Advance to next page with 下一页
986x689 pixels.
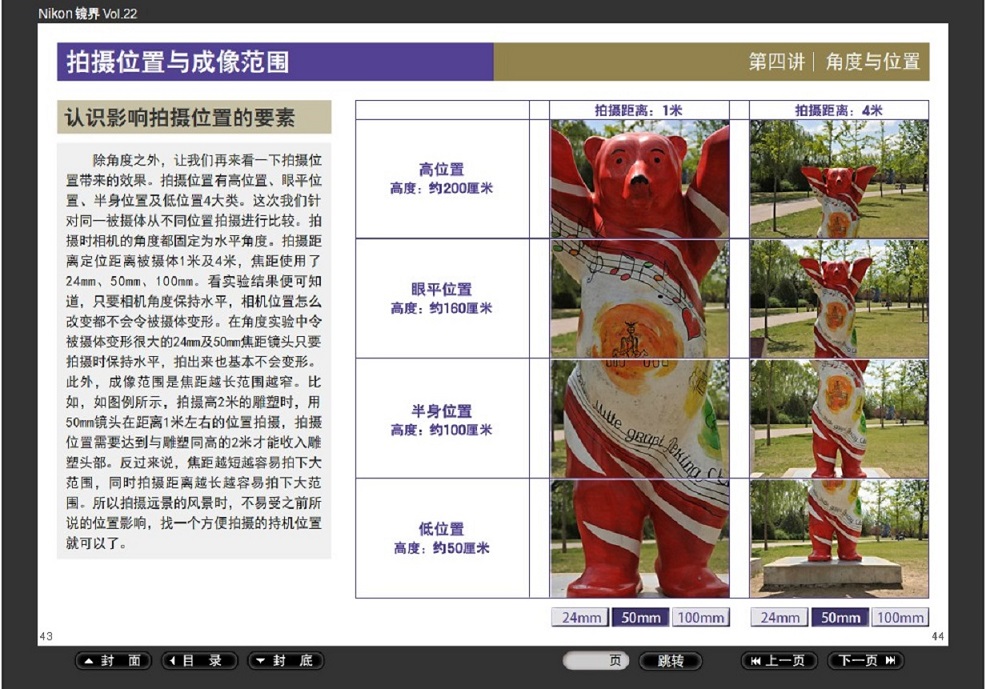(865, 661)
